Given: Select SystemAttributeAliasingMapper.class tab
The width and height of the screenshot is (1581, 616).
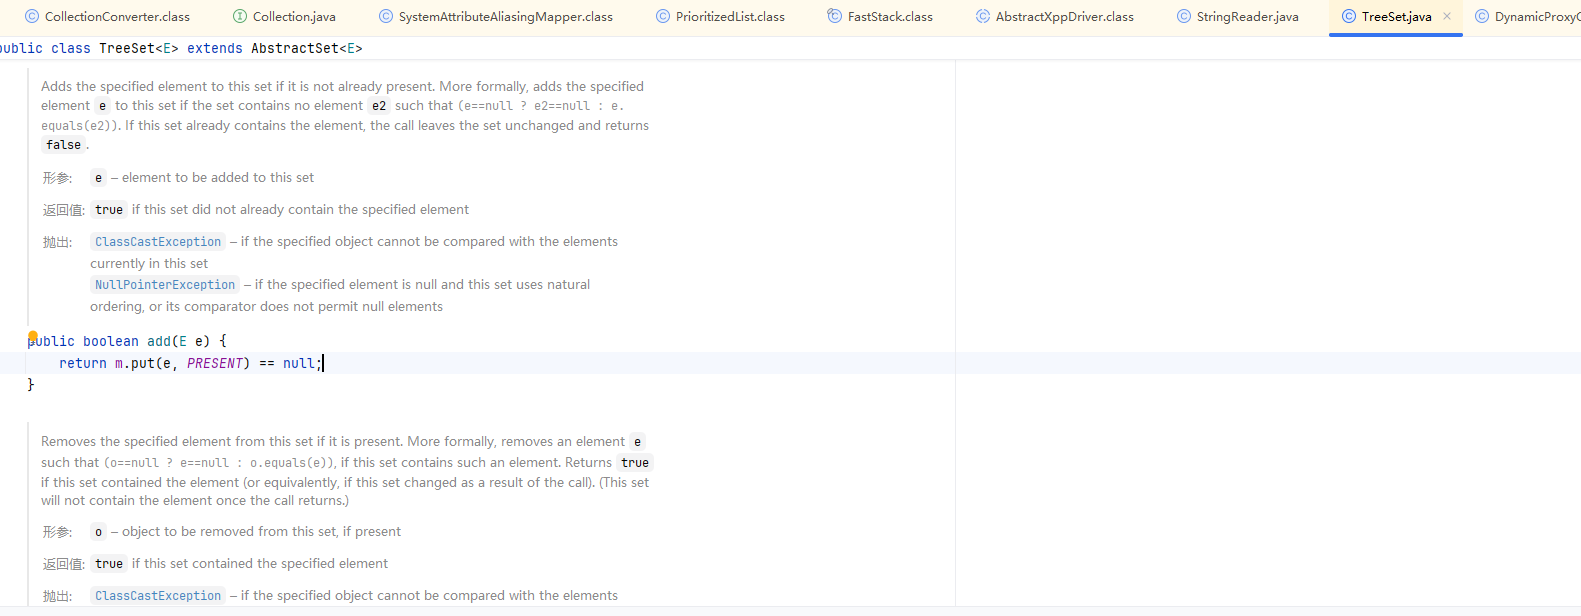Looking at the screenshot, I should coord(496,17).
